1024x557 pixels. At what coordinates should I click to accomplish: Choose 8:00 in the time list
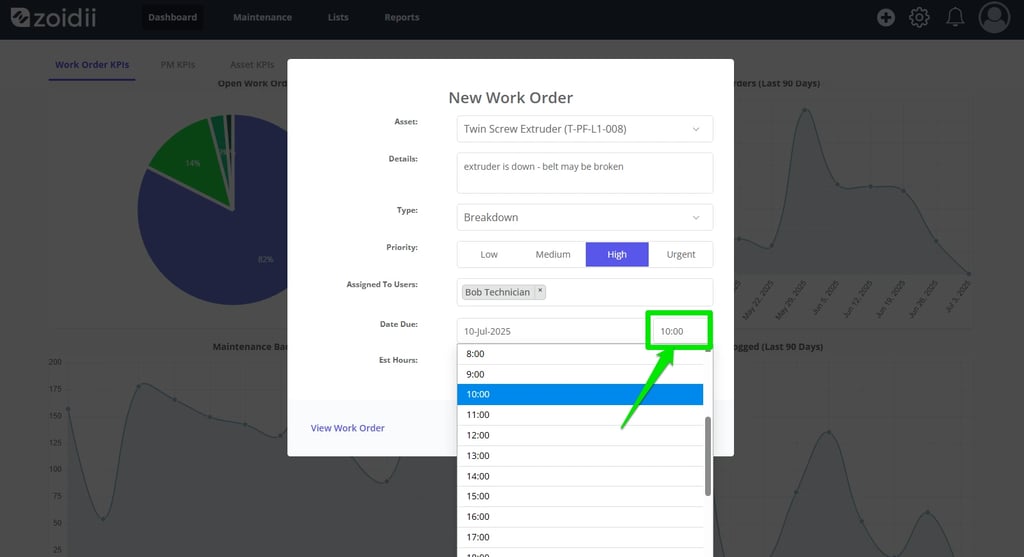pyautogui.click(x=580, y=354)
